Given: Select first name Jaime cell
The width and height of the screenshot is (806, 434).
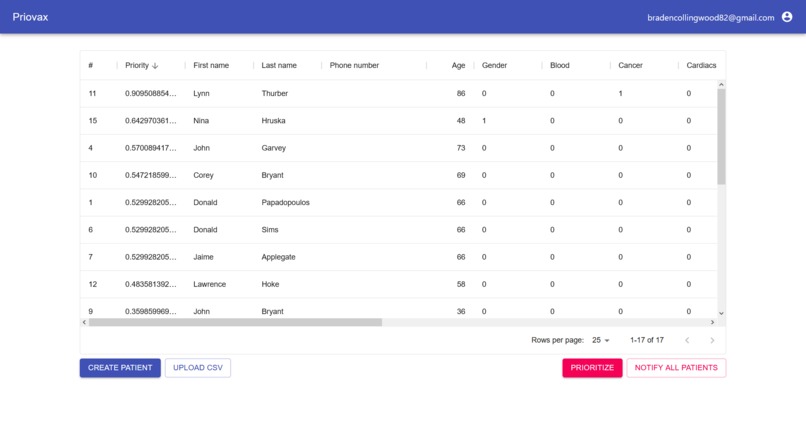Looking at the screenshot, I should point(203,257).
